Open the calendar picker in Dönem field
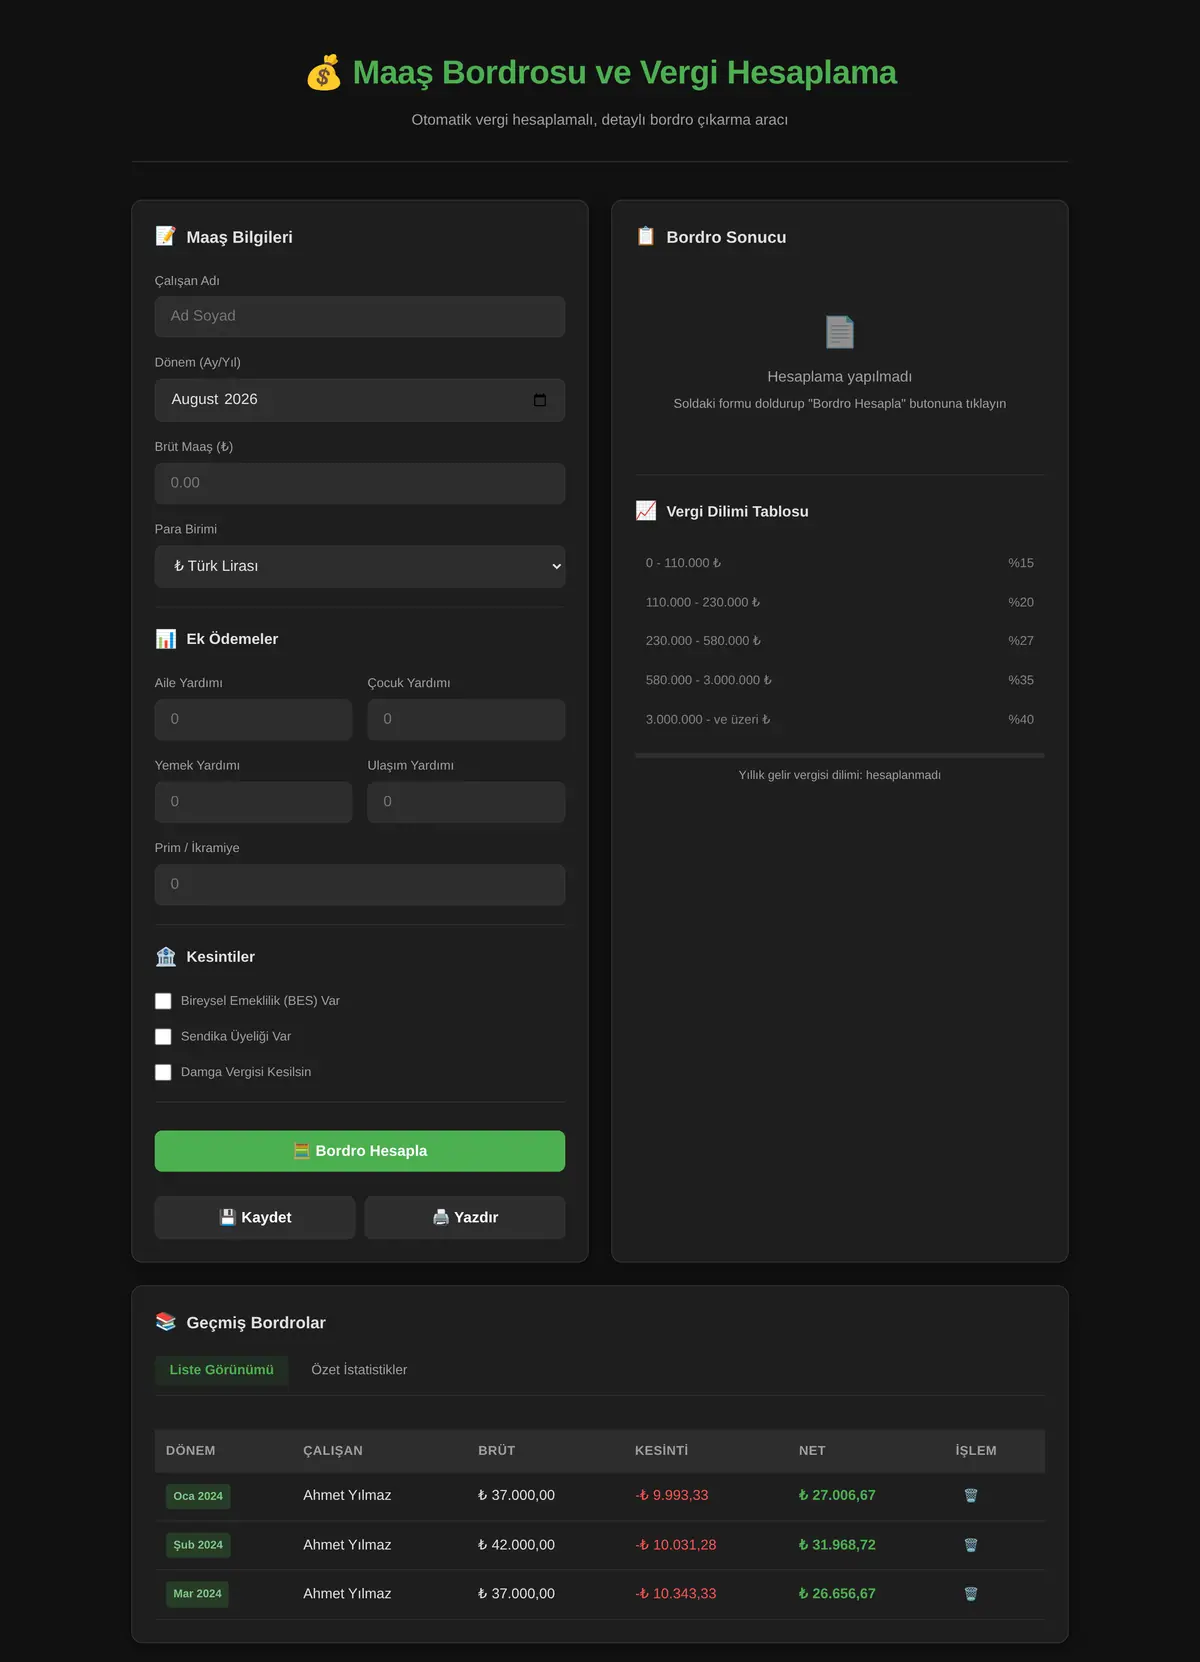Viewport: 1200px width, 1662px height. pos(540,400)
